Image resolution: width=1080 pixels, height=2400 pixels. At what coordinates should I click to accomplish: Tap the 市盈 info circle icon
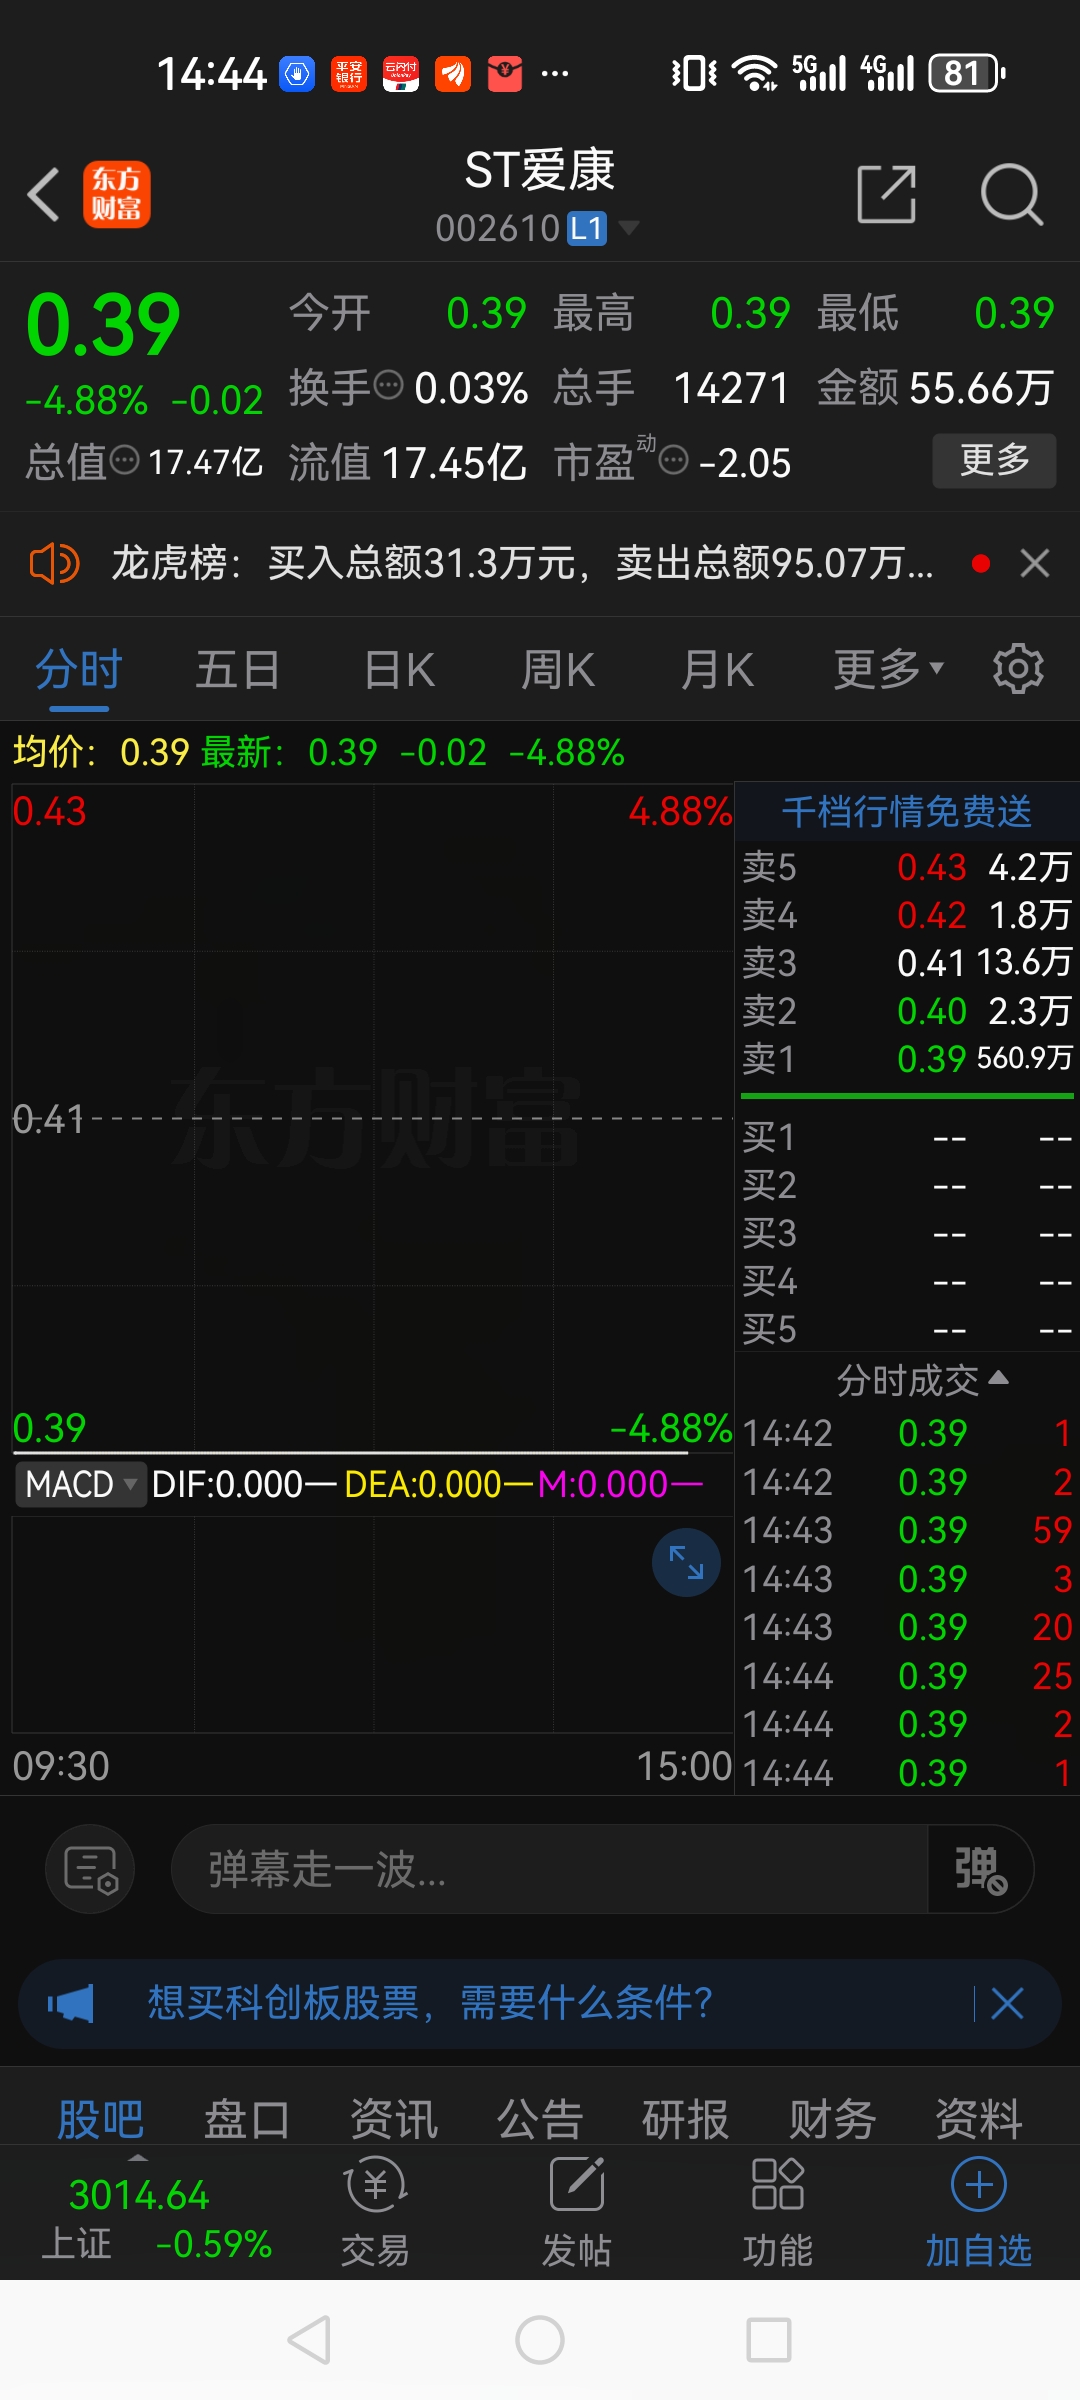coord(675,461)
